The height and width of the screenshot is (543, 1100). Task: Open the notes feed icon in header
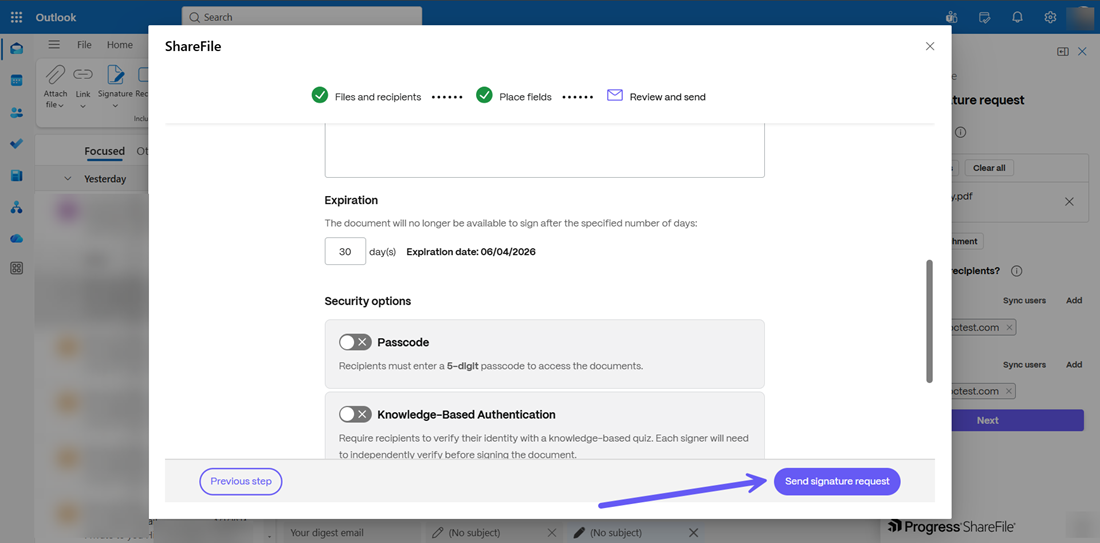[x=984, y=17]
